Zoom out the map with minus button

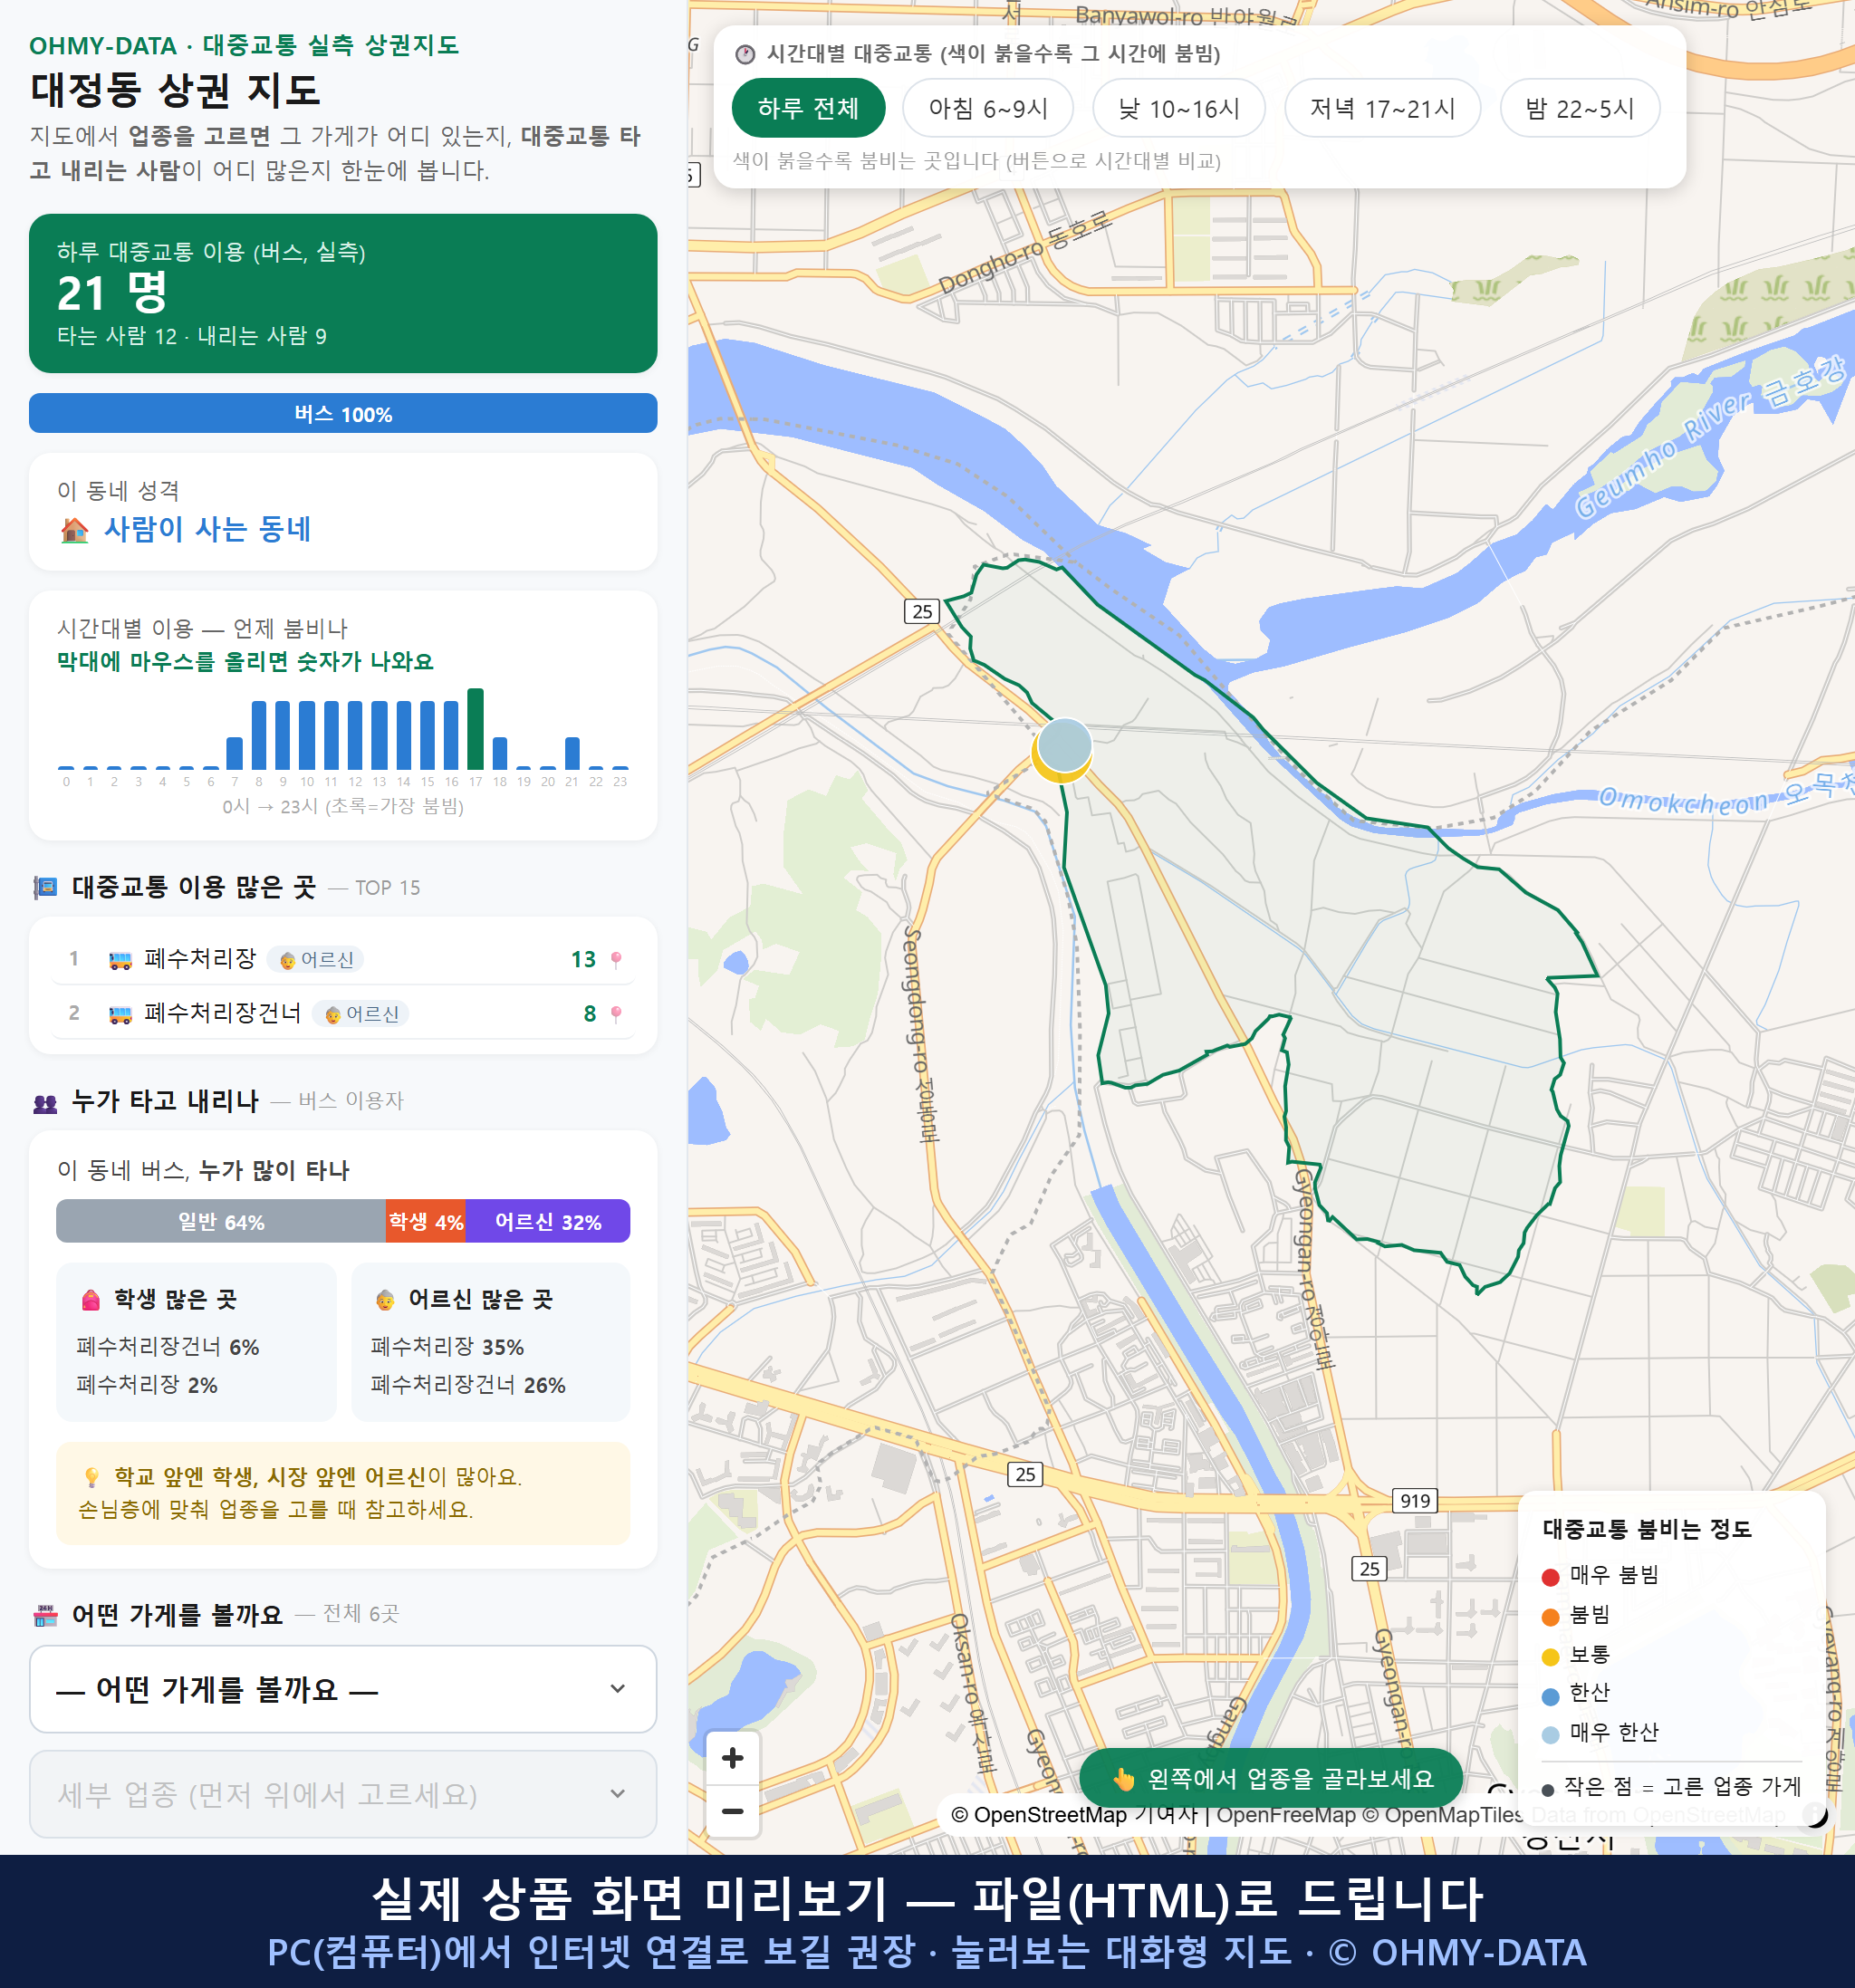(733, 1811)
